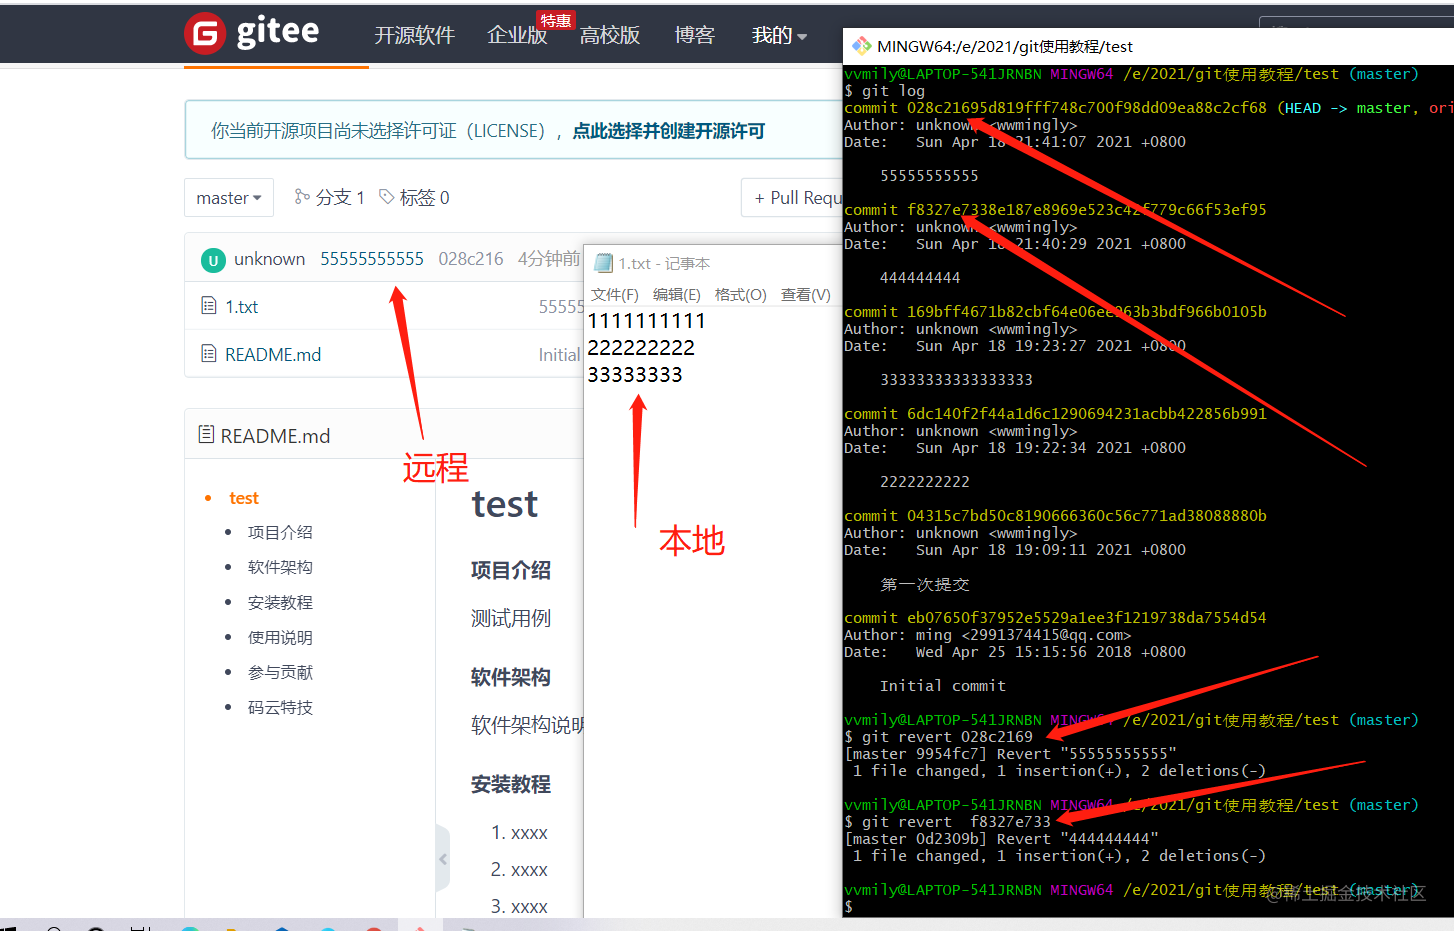Click the Gitee logo icon

(x=205, y=33)
